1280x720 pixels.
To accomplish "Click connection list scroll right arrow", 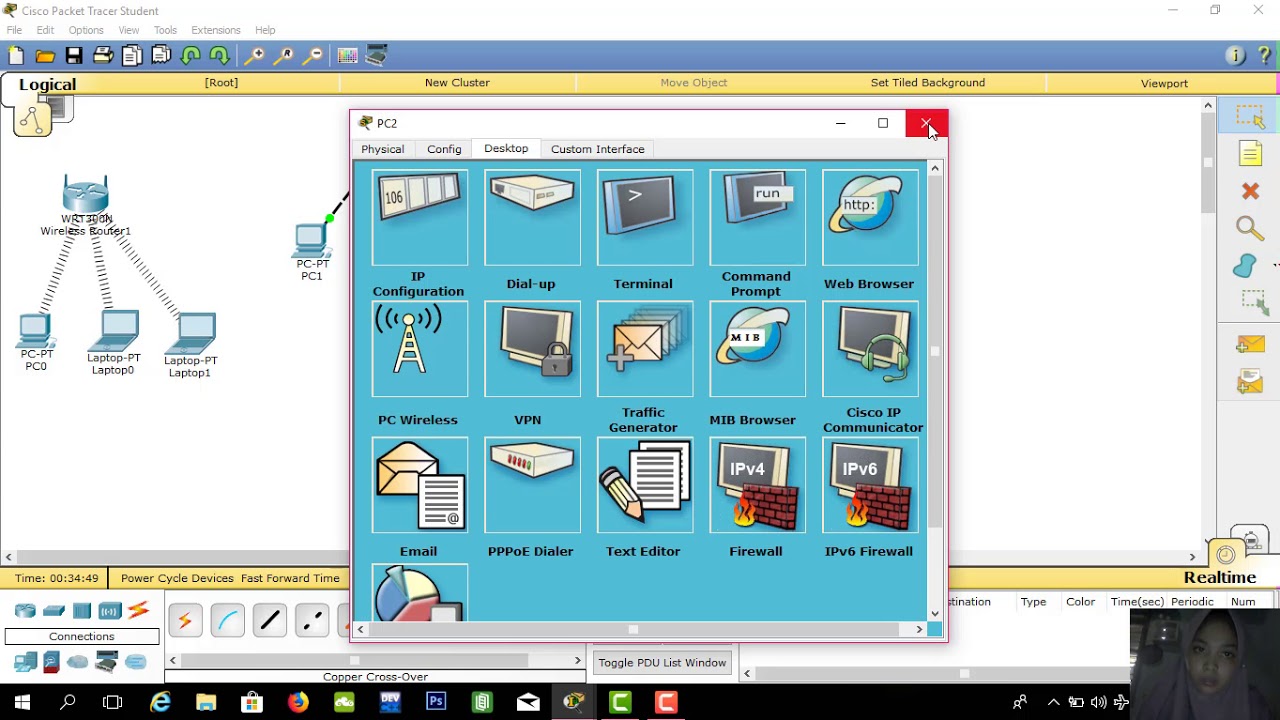I will tap(577, 661).
